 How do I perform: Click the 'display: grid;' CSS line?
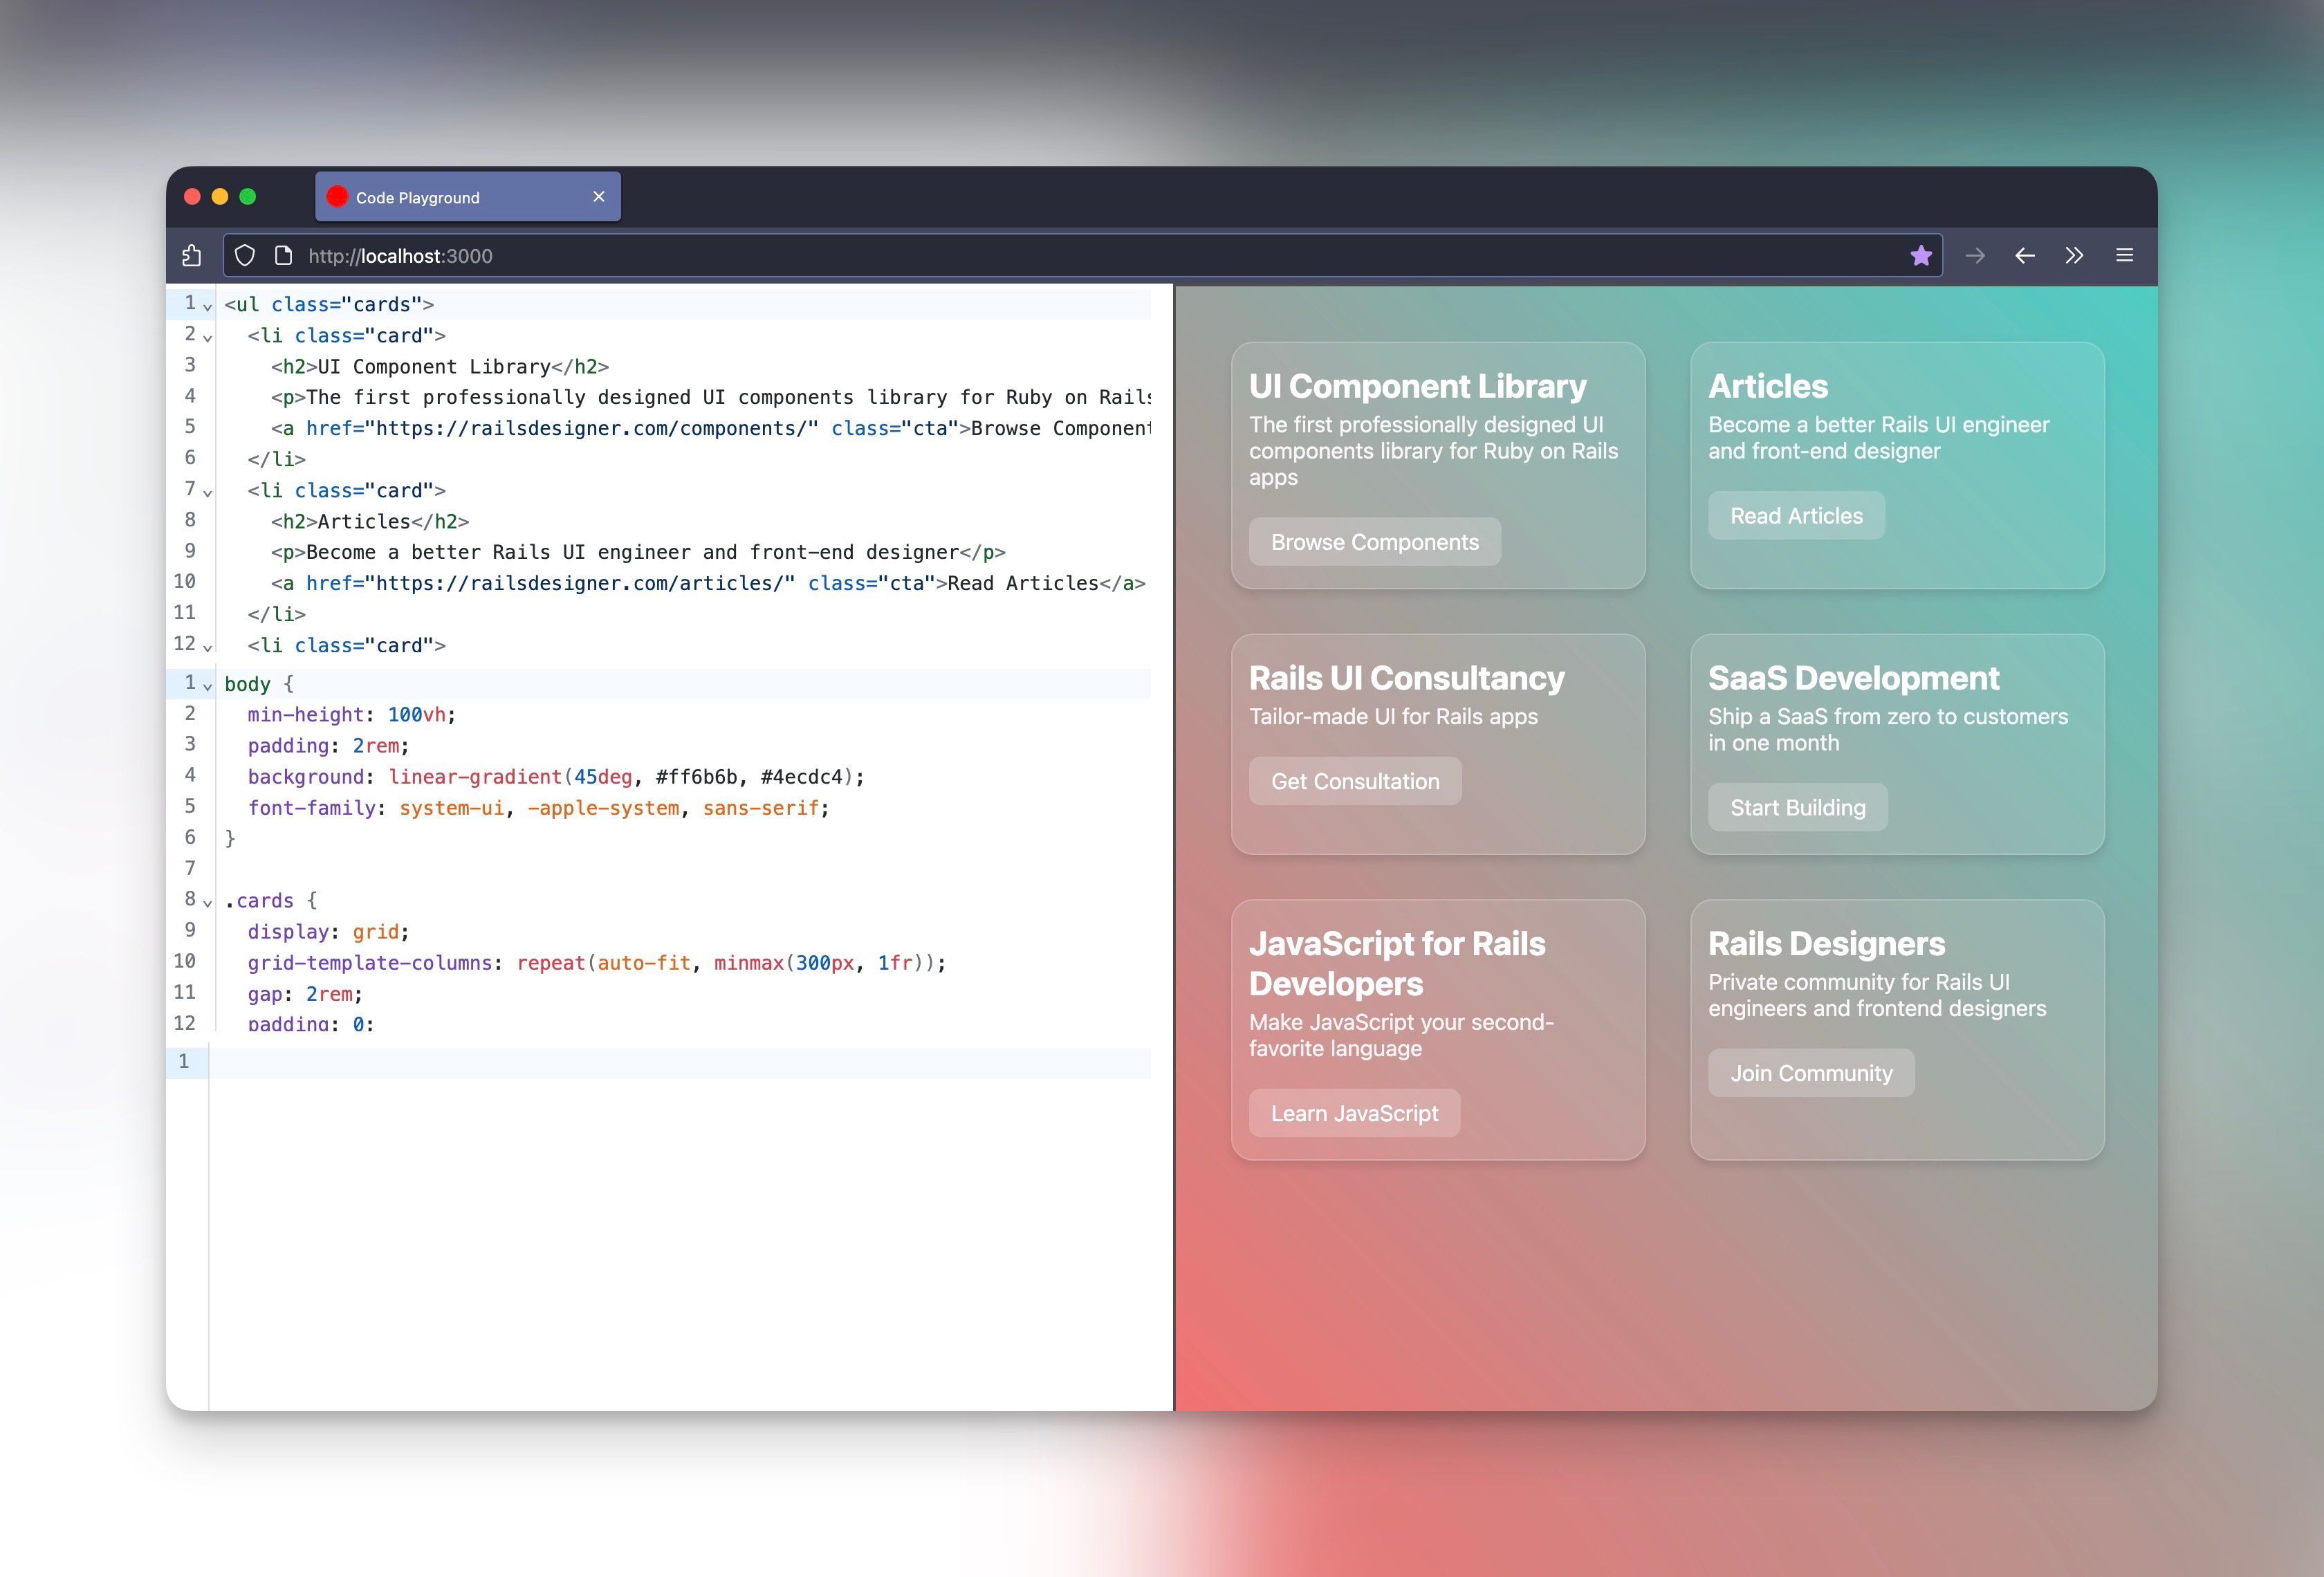[x=329, y=932]
